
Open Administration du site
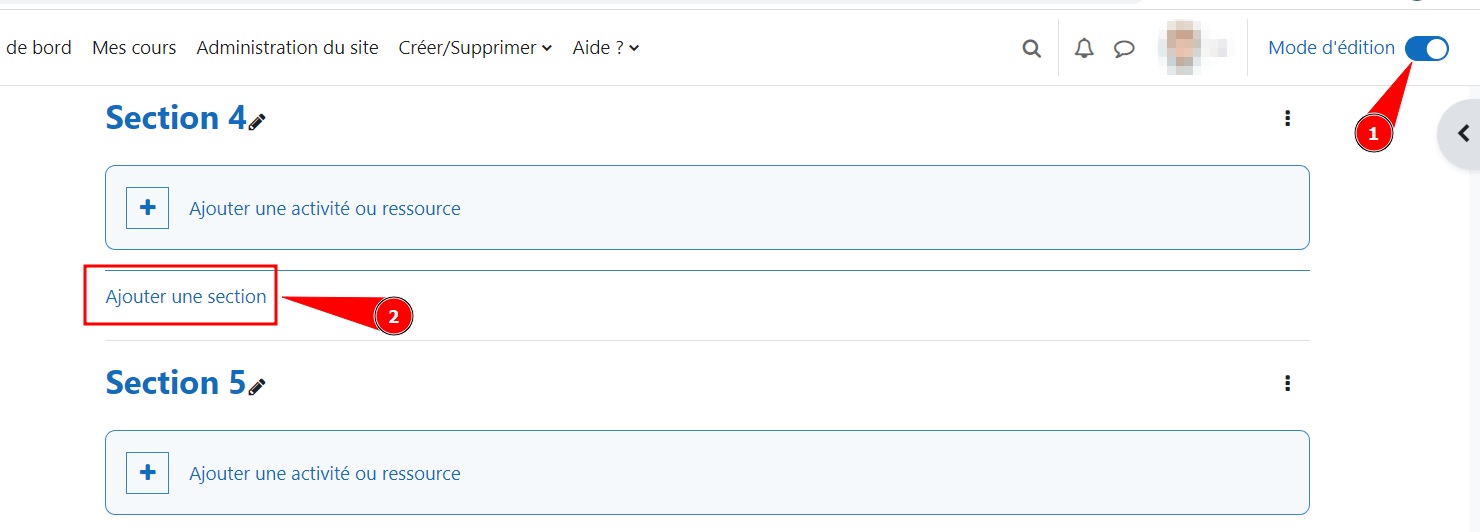click(x=287, y=48)
